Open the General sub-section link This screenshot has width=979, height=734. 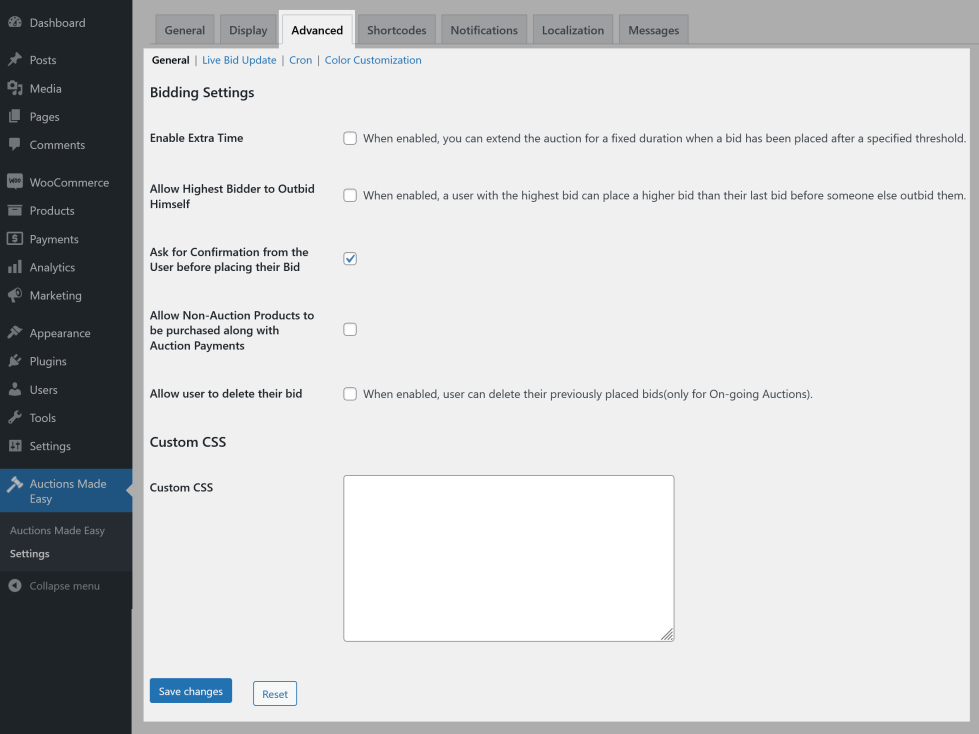click(170, 60)
